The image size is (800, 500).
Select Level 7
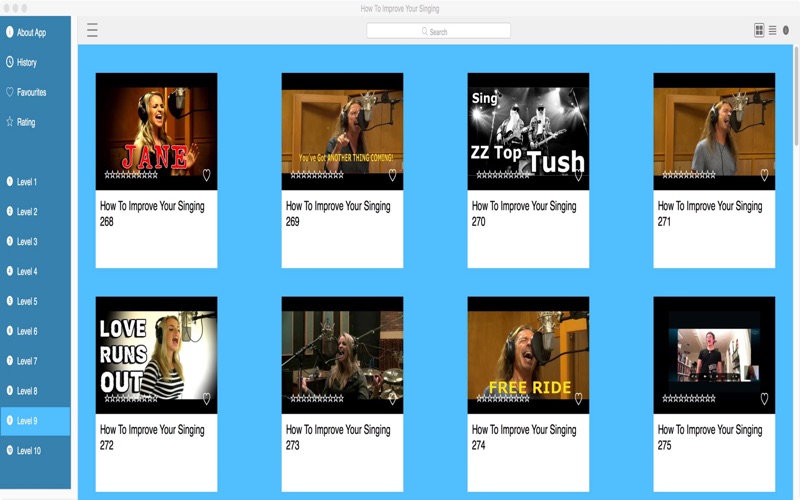coord(35,361)
